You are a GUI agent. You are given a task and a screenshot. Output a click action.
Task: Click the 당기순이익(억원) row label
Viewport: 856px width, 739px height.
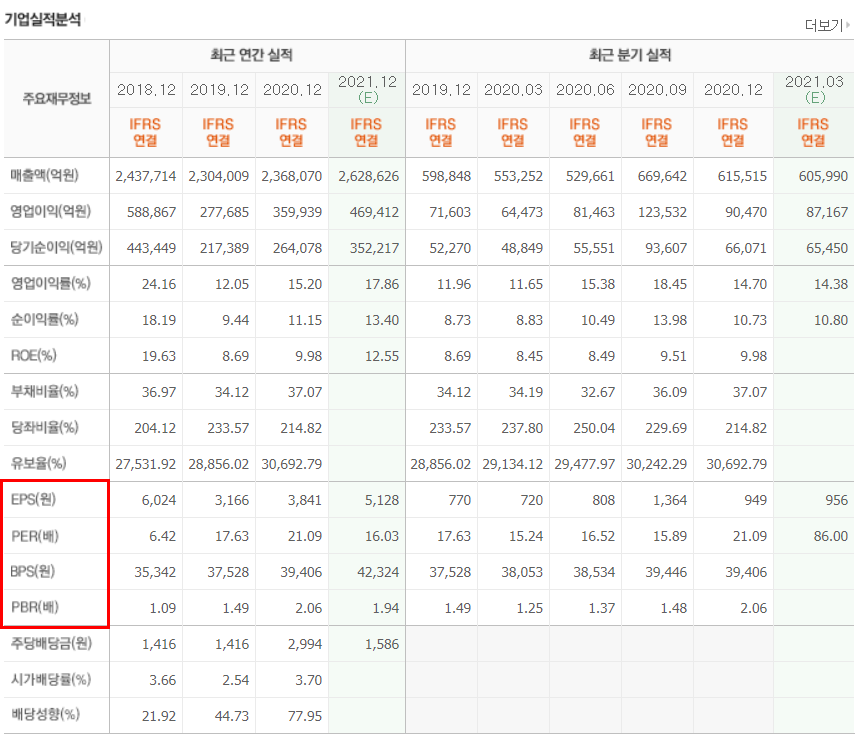tap(57, 248)
